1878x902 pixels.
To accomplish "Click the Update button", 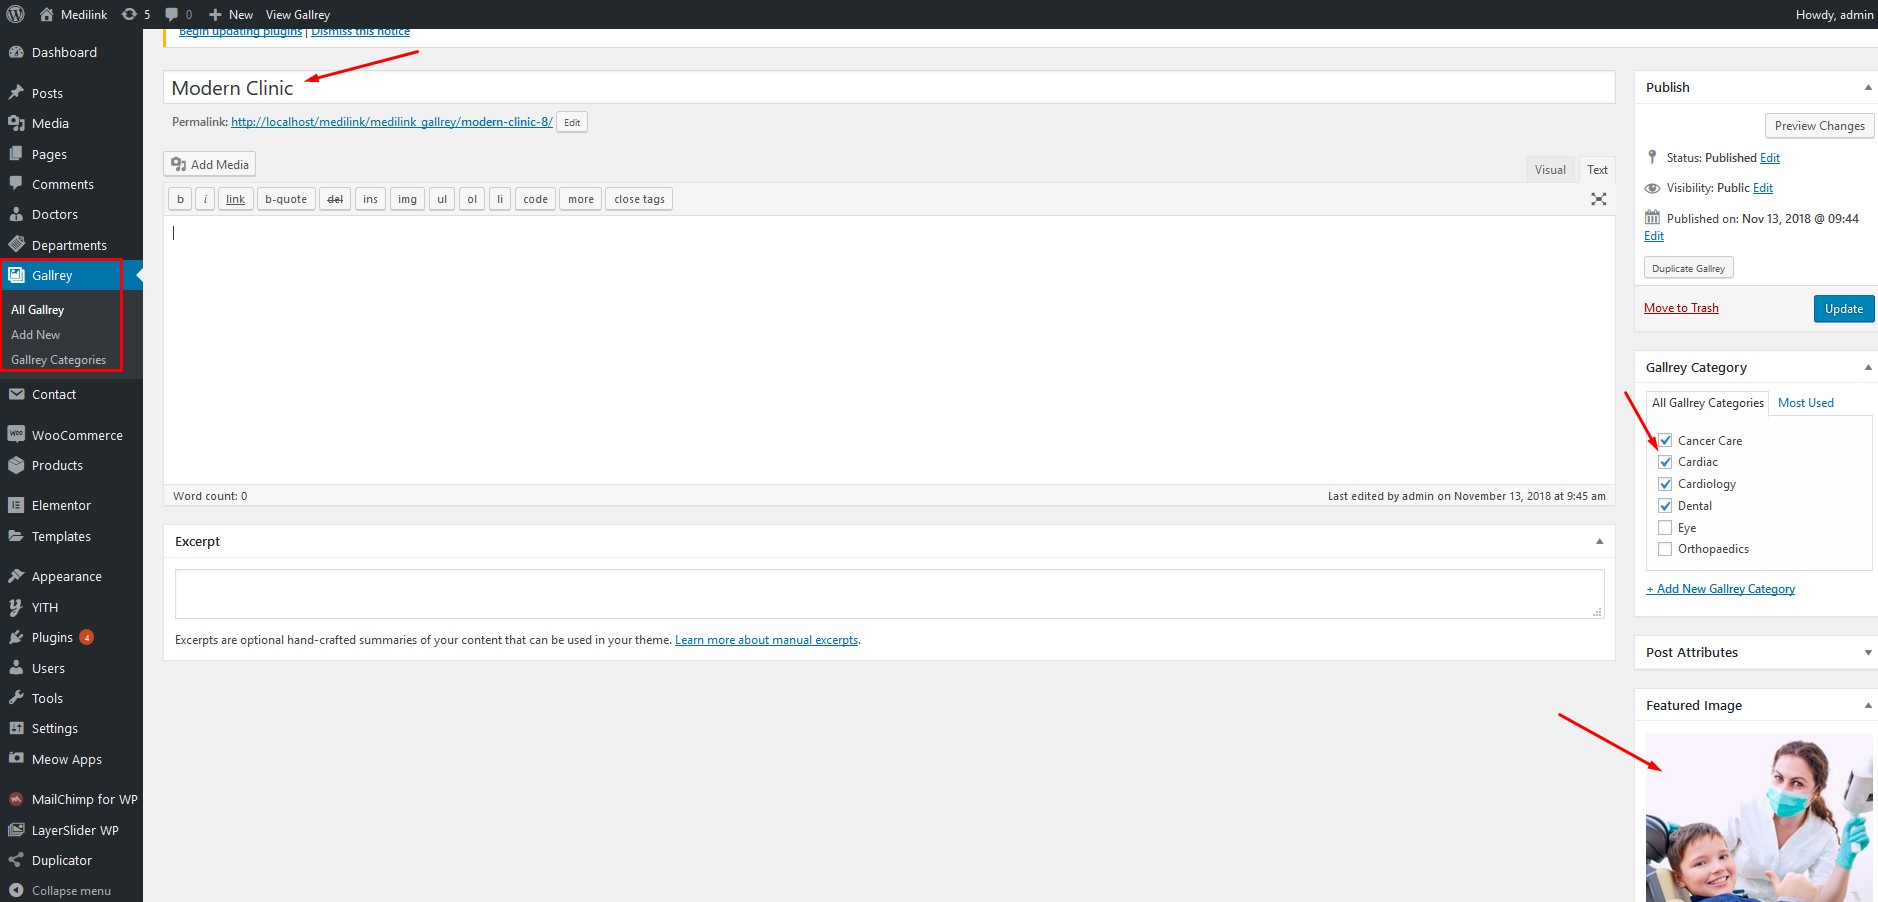I will (1843, 309).
